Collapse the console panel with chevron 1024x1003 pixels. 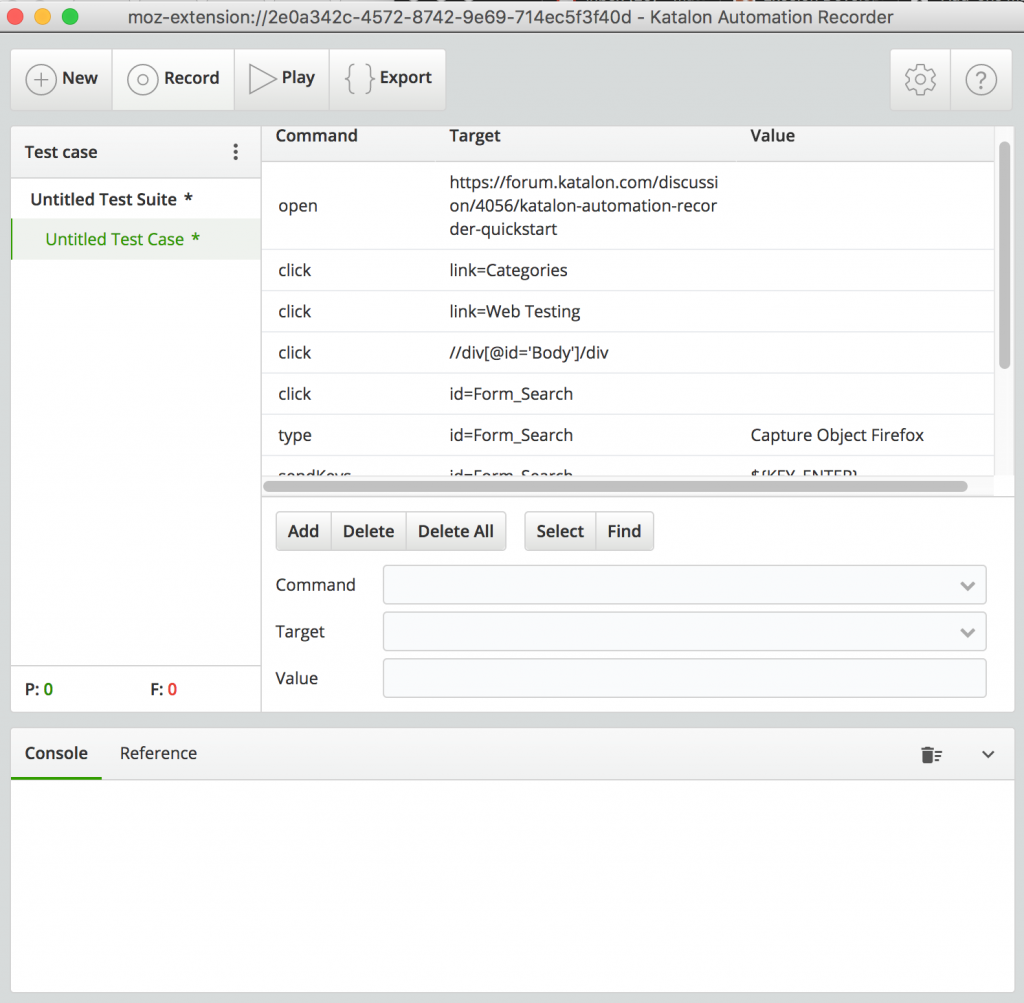(x=988, y=754)
